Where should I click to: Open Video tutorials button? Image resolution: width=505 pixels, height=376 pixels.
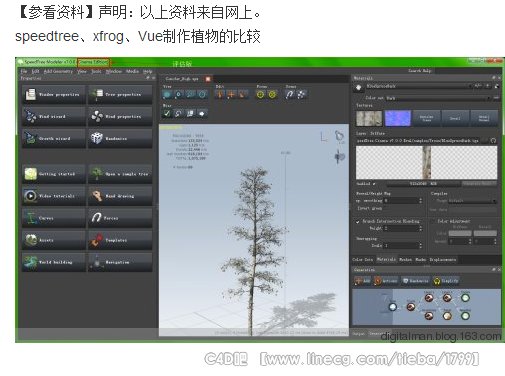pos(54,196)
